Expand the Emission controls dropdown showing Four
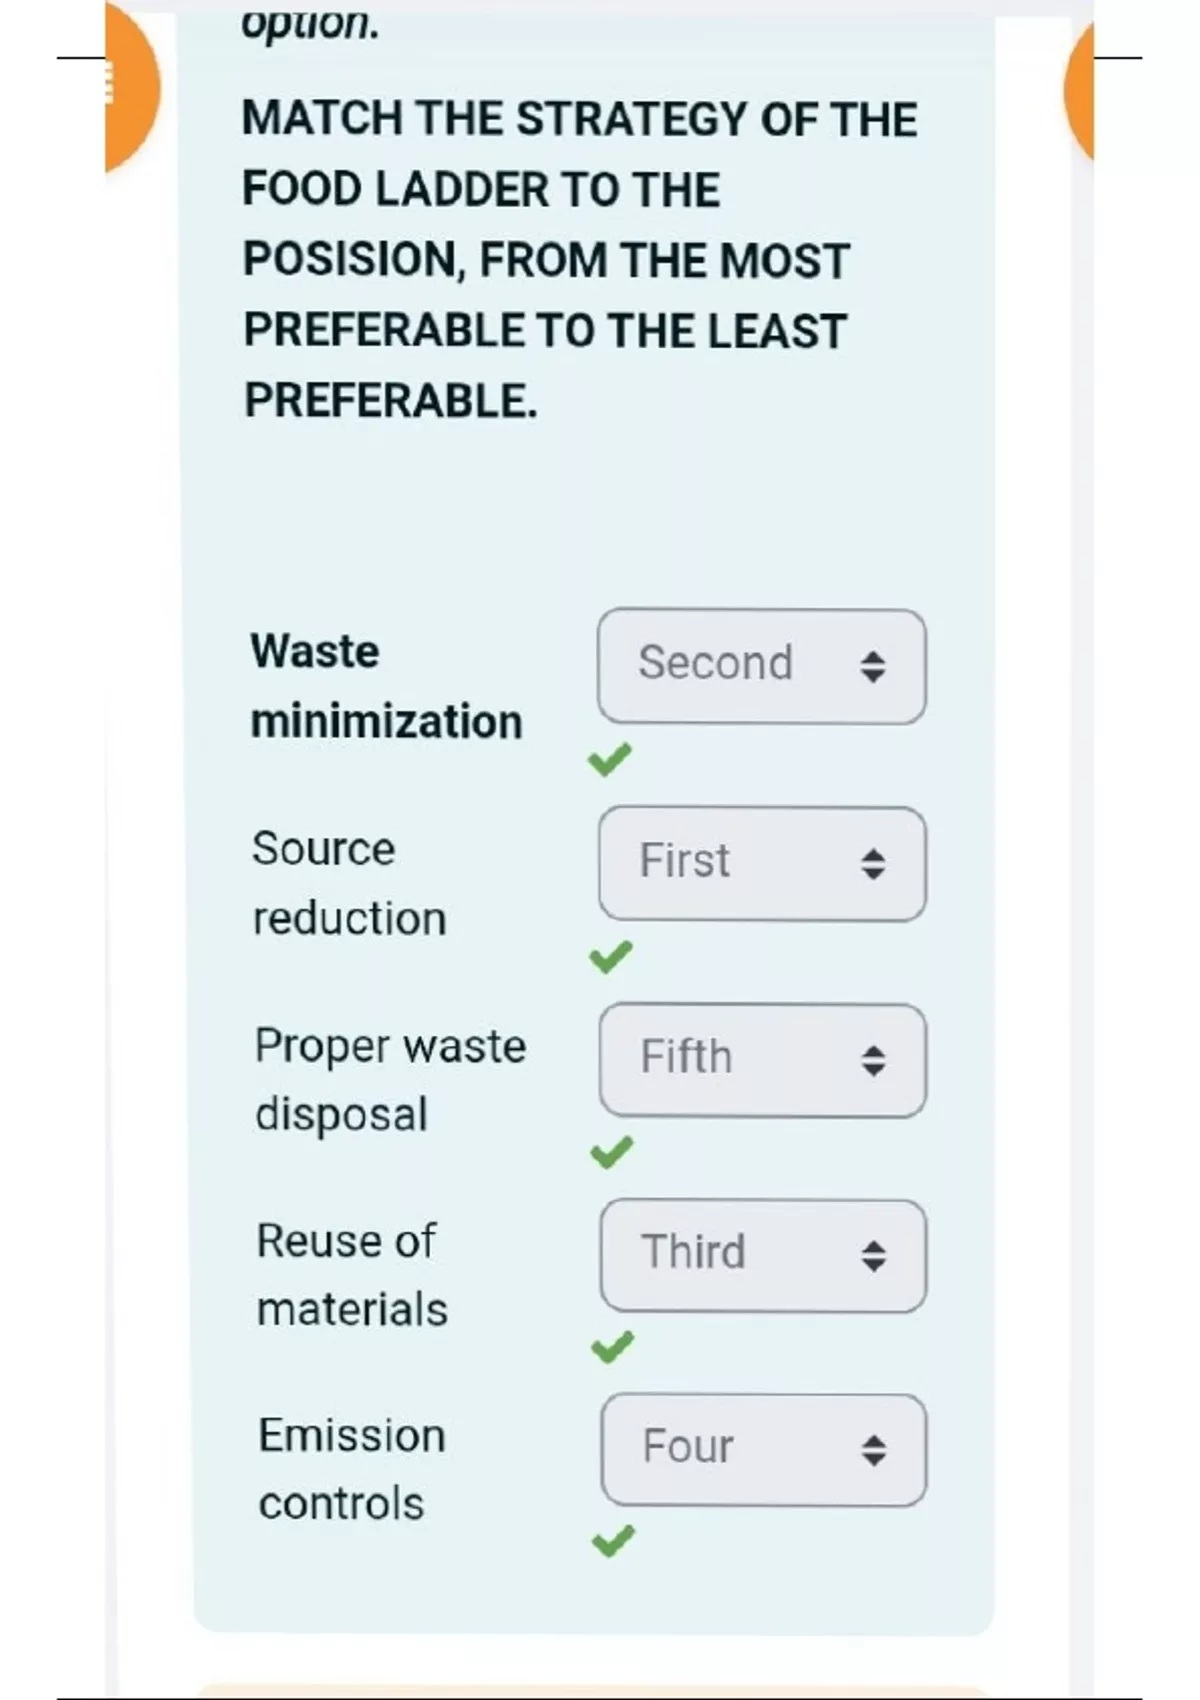Viewport: 1200px width, 1700px height. click(763, 1450)
